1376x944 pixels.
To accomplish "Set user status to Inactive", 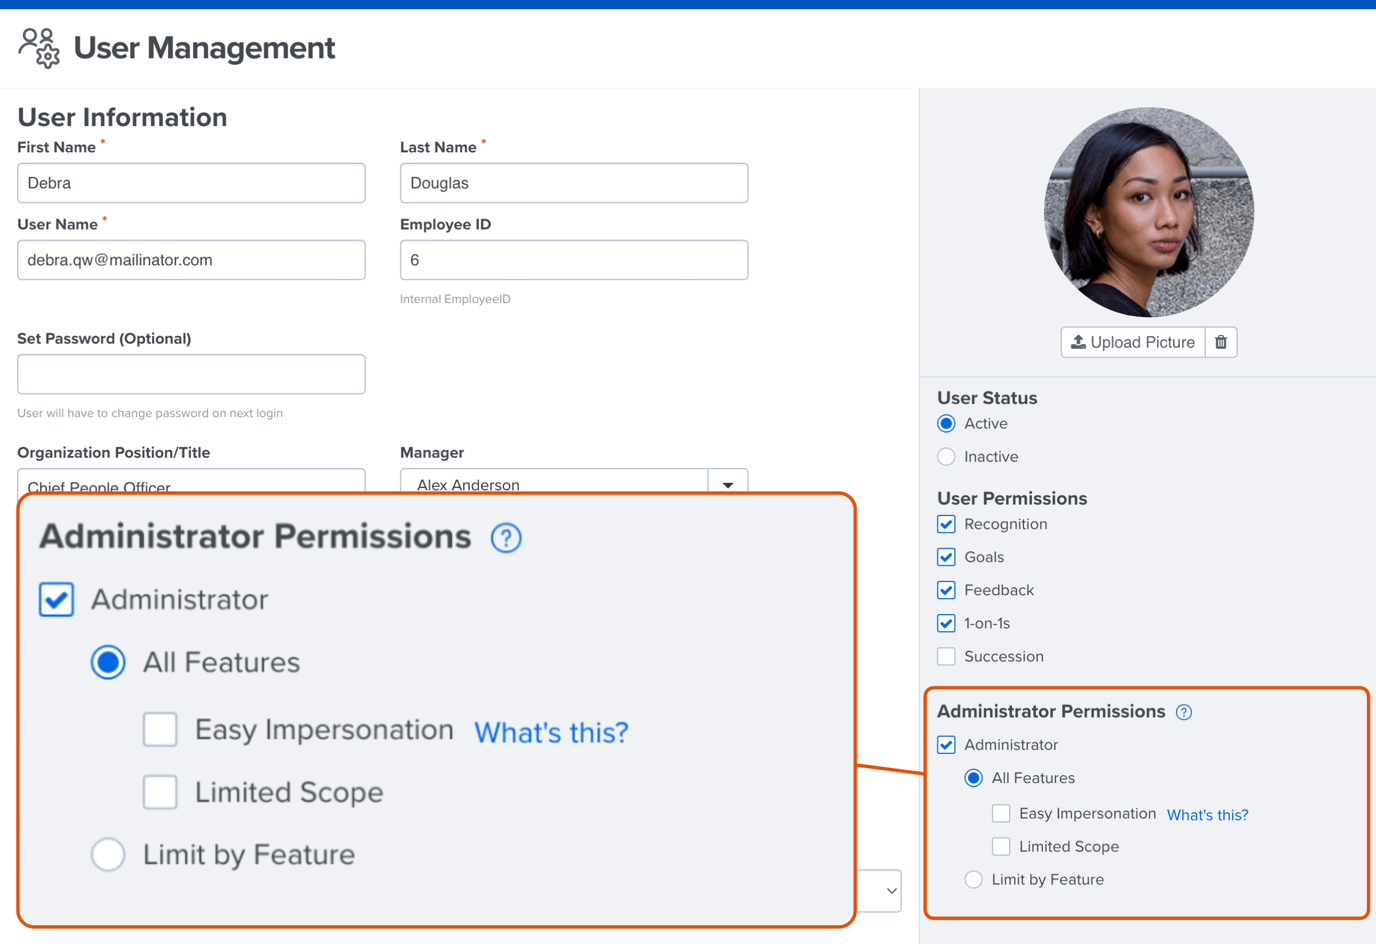I will click(945, 456).
